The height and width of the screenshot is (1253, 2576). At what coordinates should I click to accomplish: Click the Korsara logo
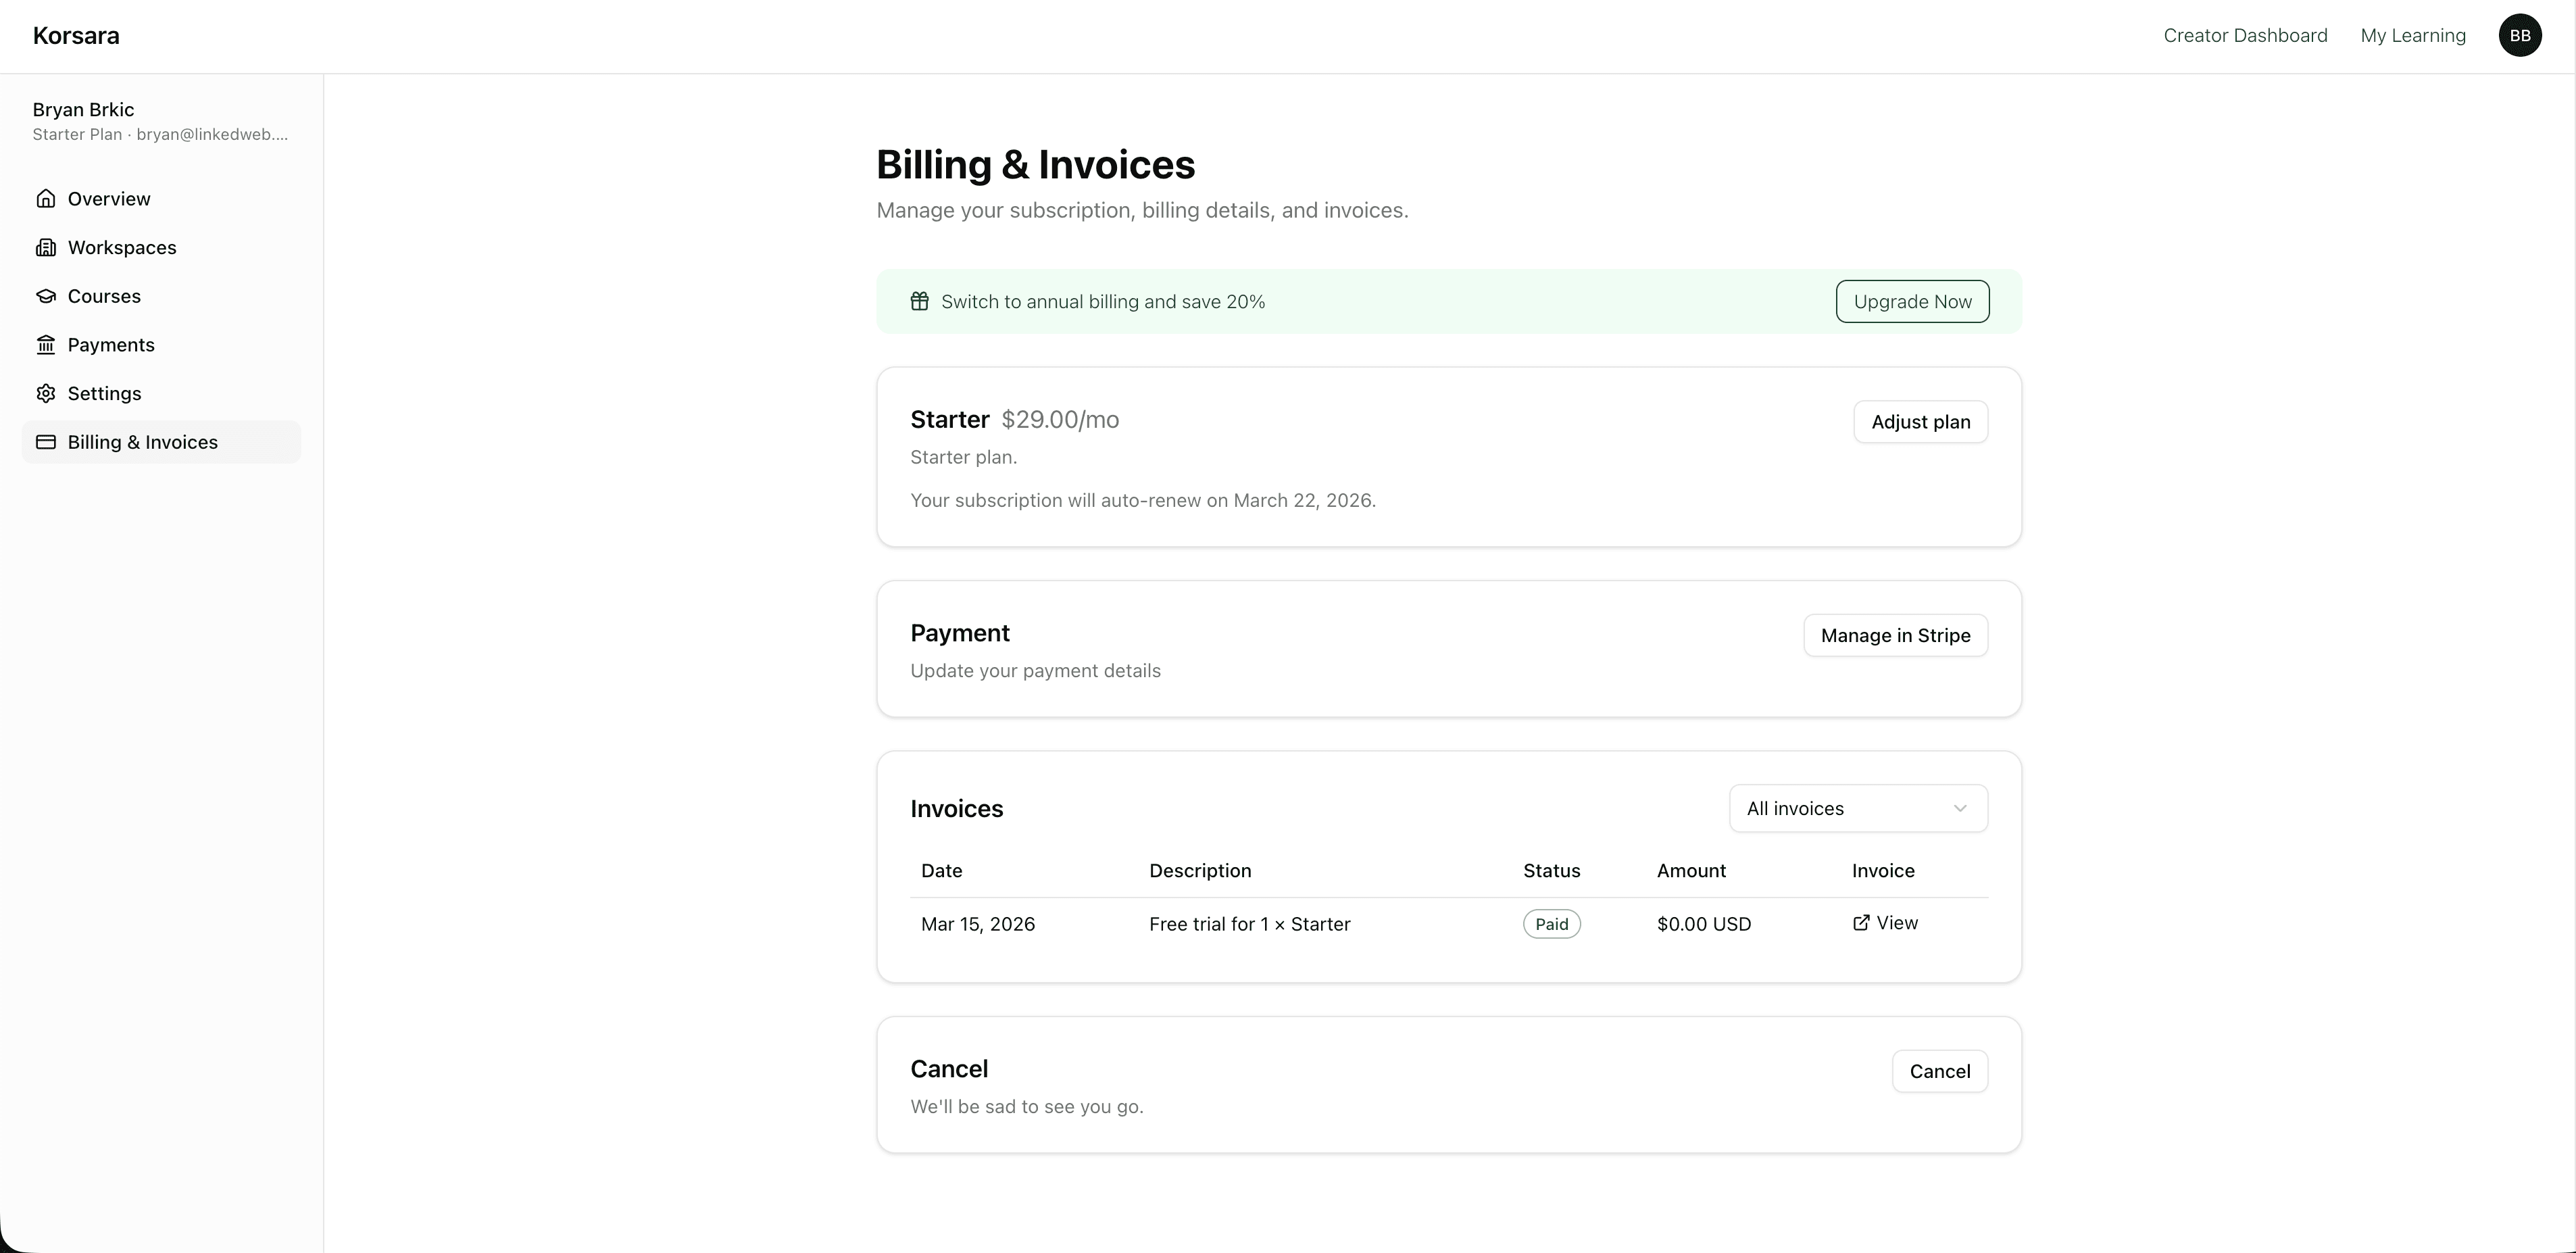[x=76, y=35]
